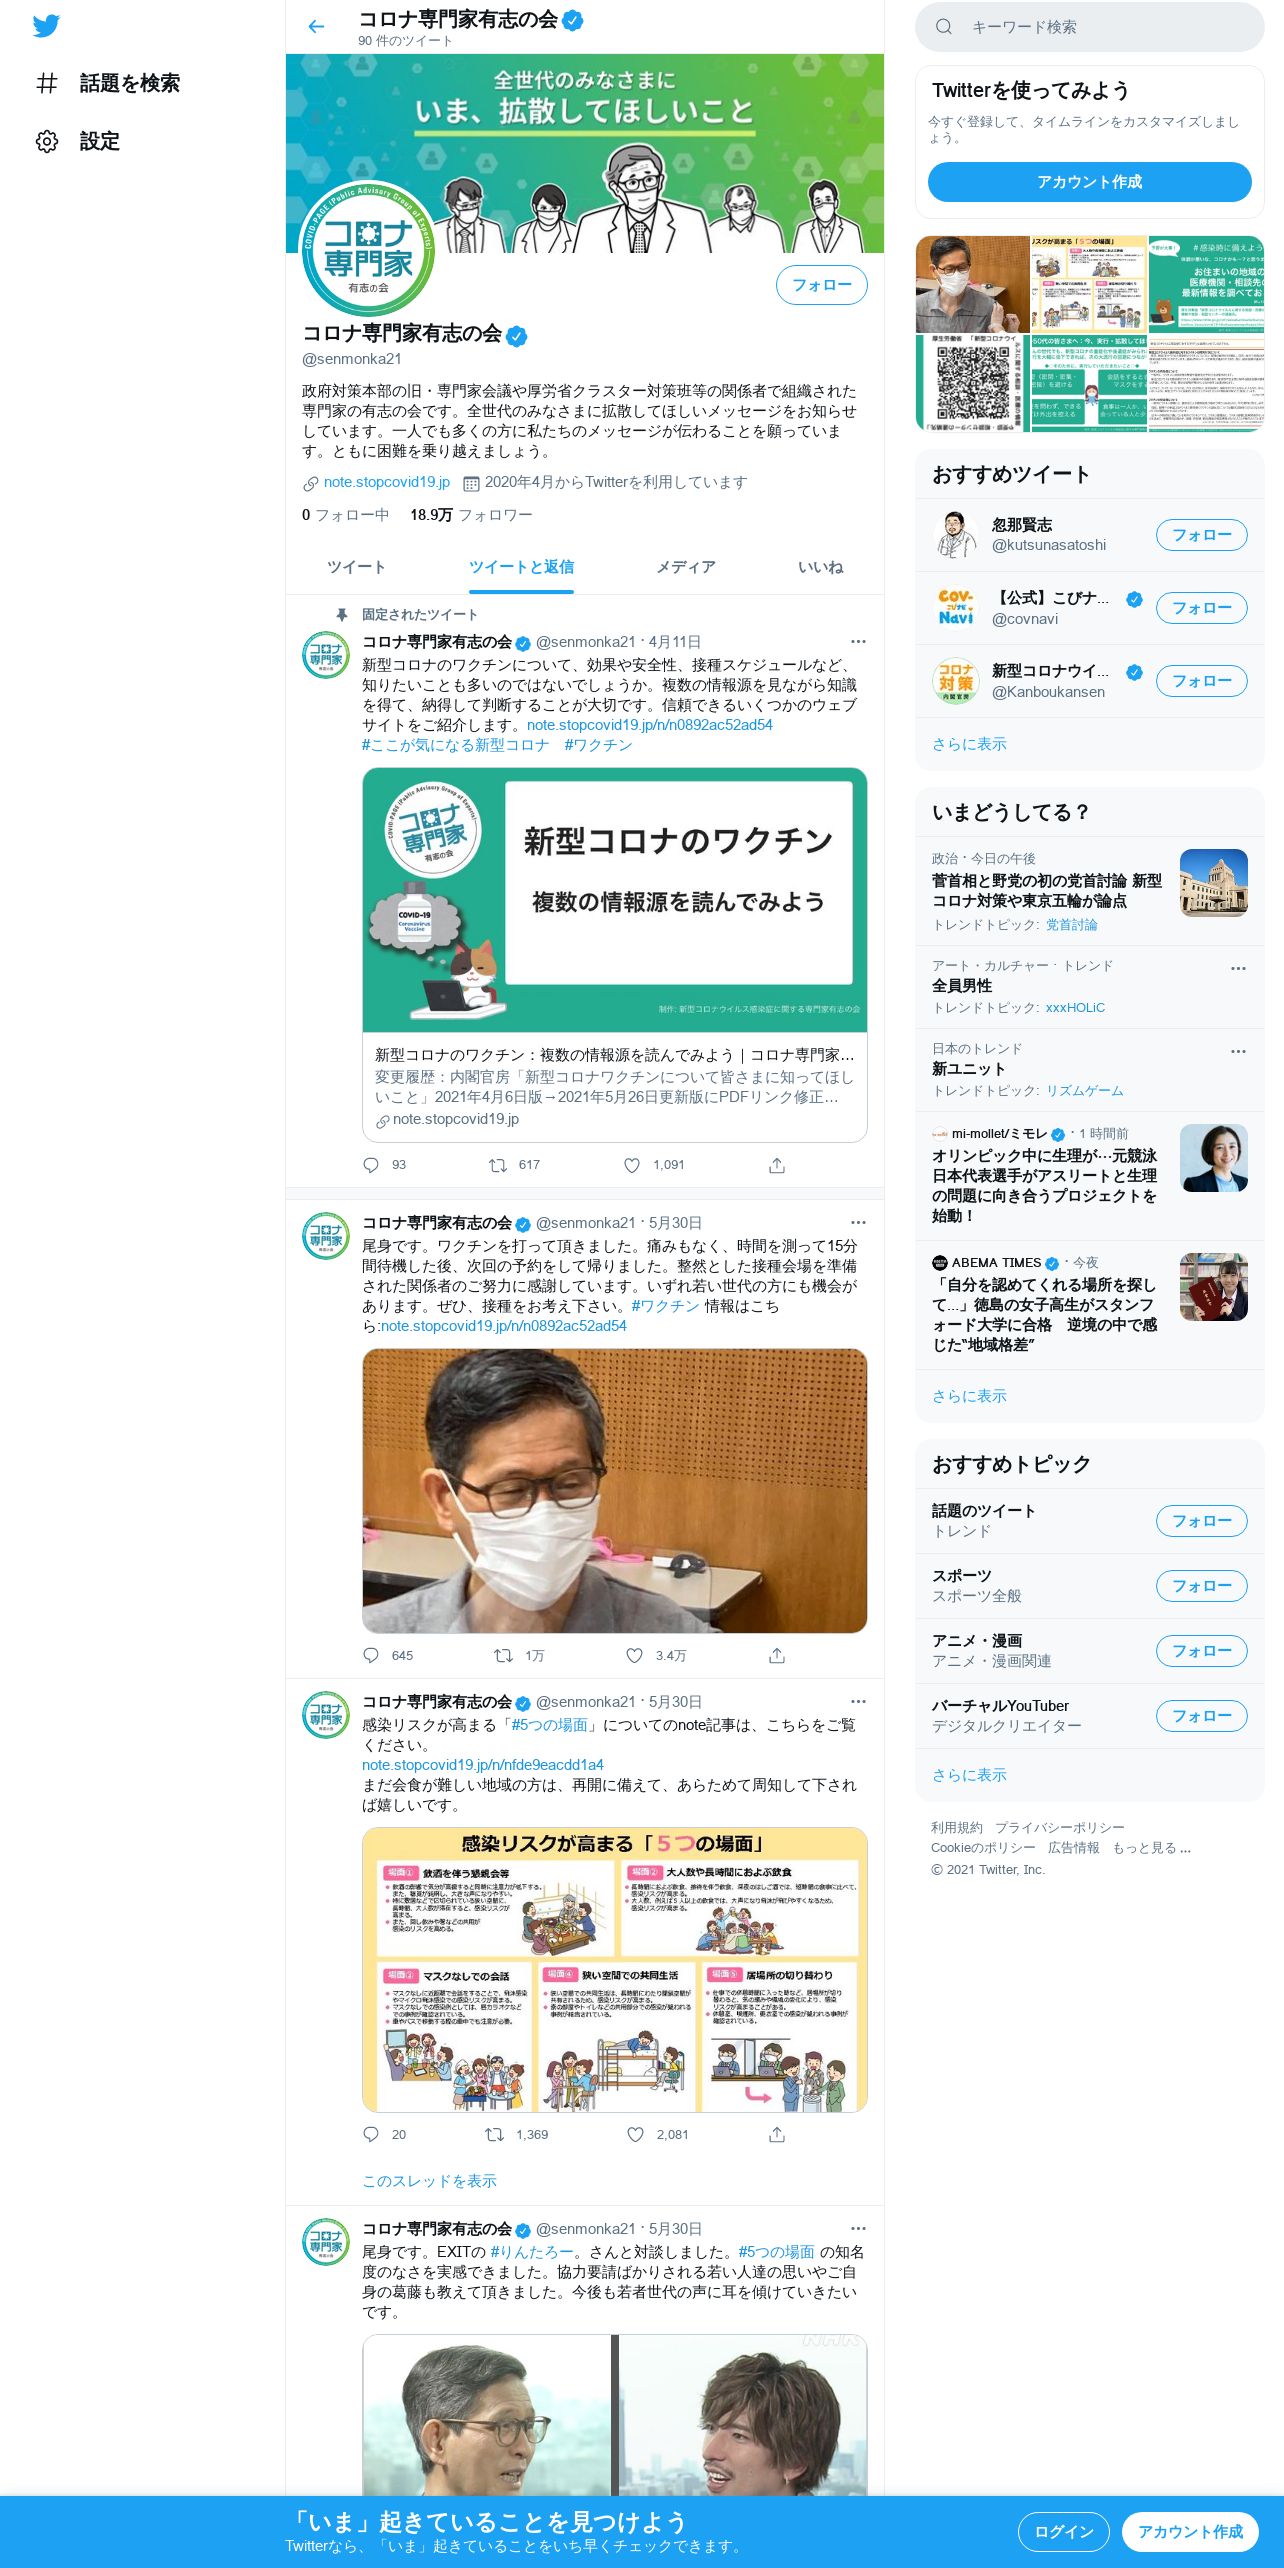Viewport: 1284px width, 2568px height.
Task: Like the tweet with 2,081 likes
Action: 635,2135
